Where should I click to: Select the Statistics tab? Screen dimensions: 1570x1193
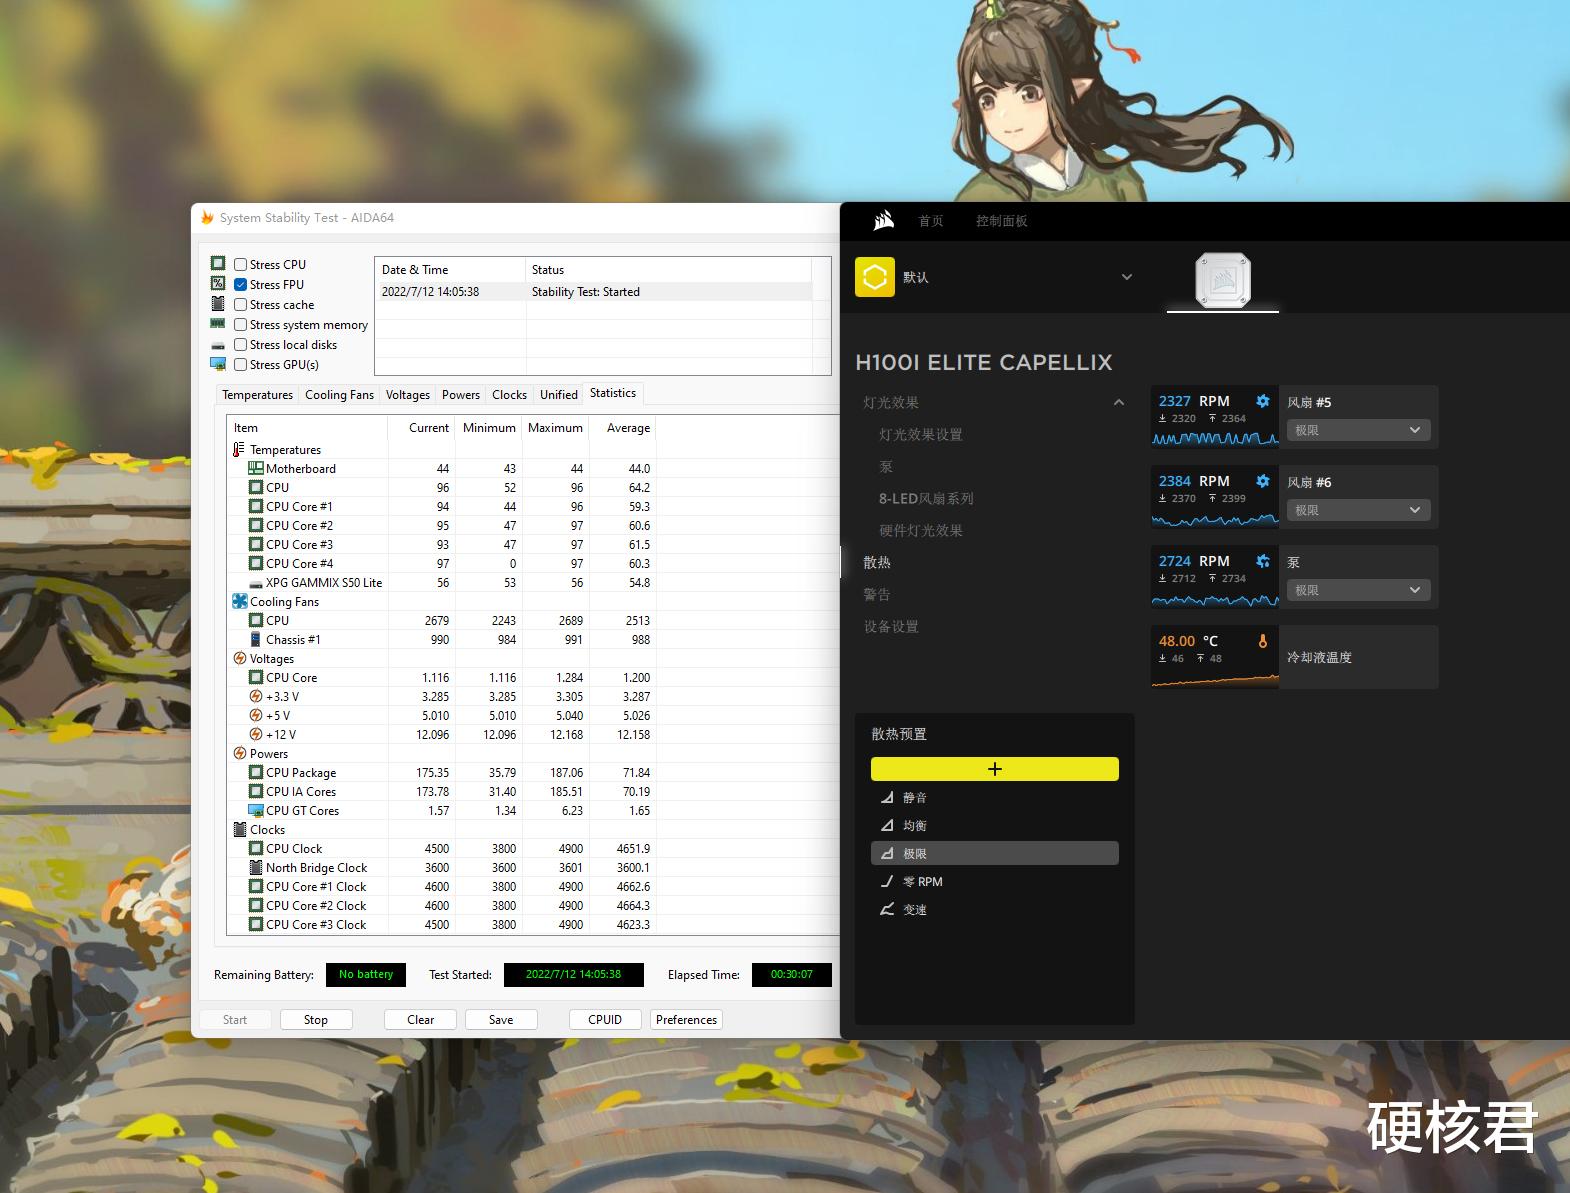pos(613,393)
